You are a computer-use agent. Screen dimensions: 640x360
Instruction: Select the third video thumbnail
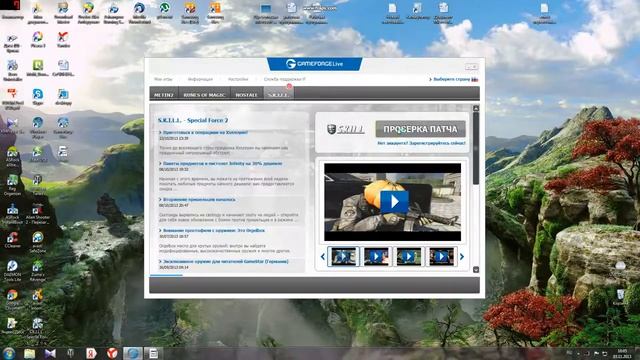coord(409,256)
